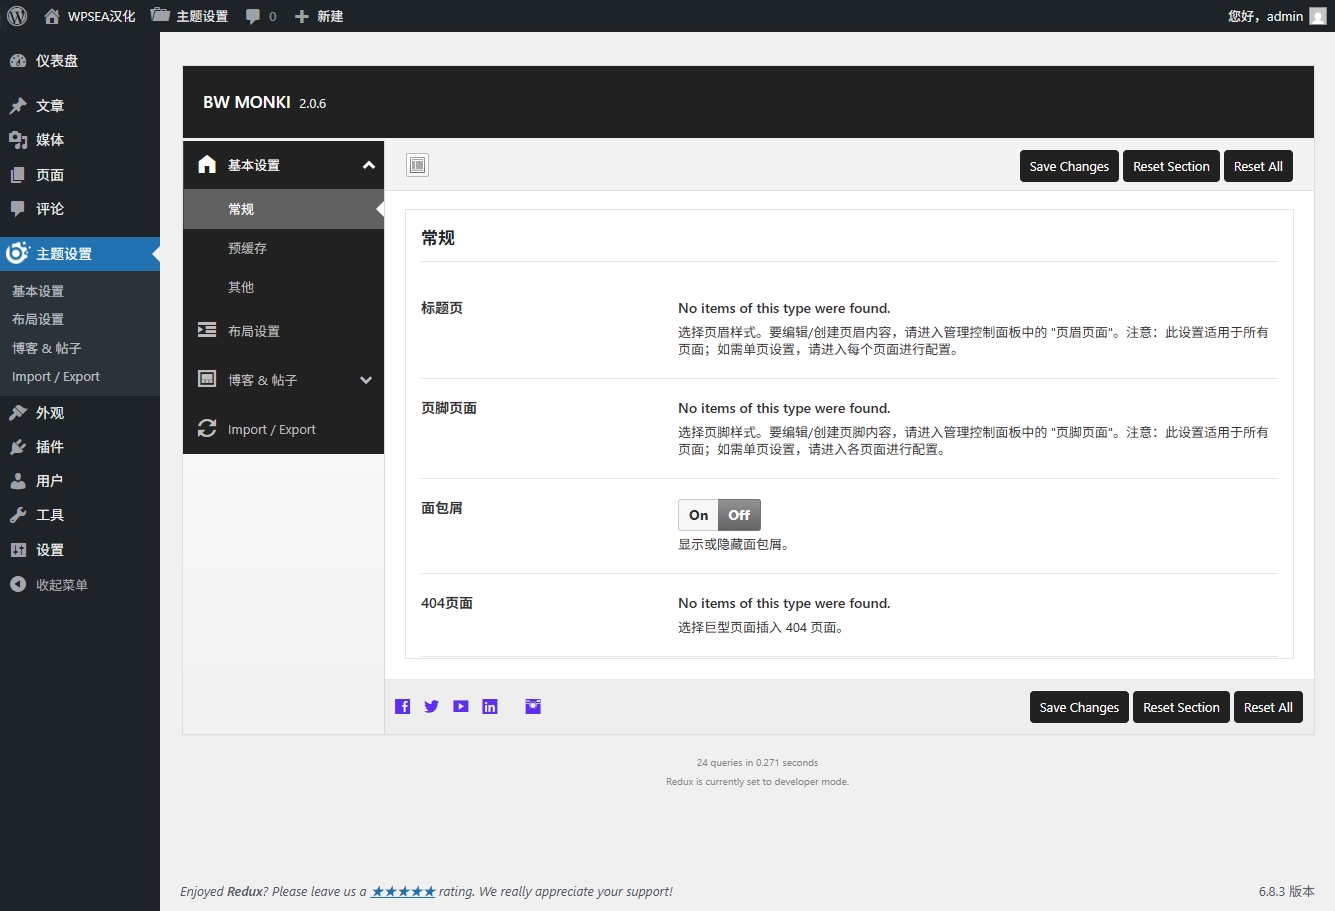
Task: Turn breadcrumbs On
Action: pos(698,515)
